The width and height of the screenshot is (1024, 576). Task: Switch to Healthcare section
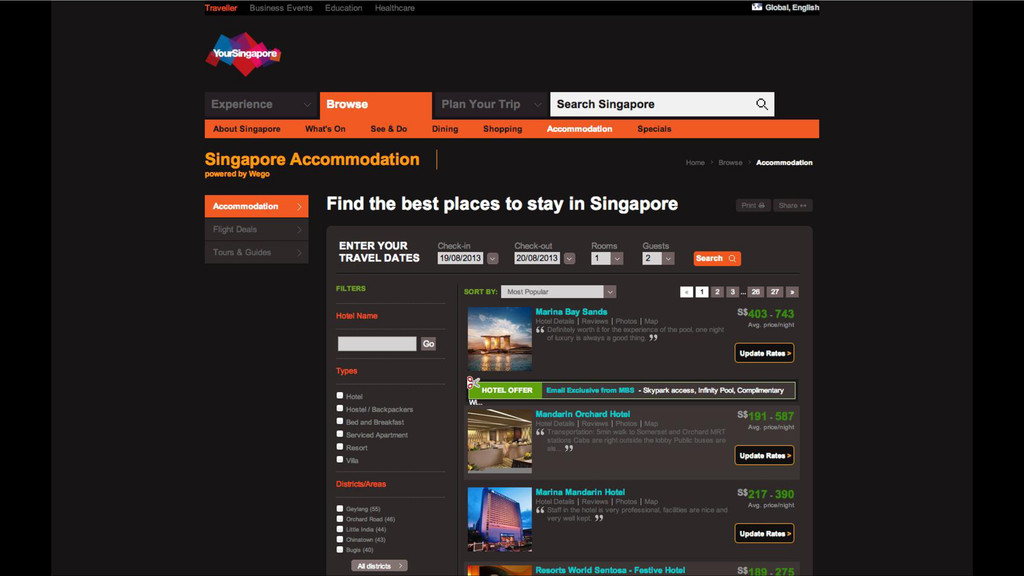click(x=394, y=8)
